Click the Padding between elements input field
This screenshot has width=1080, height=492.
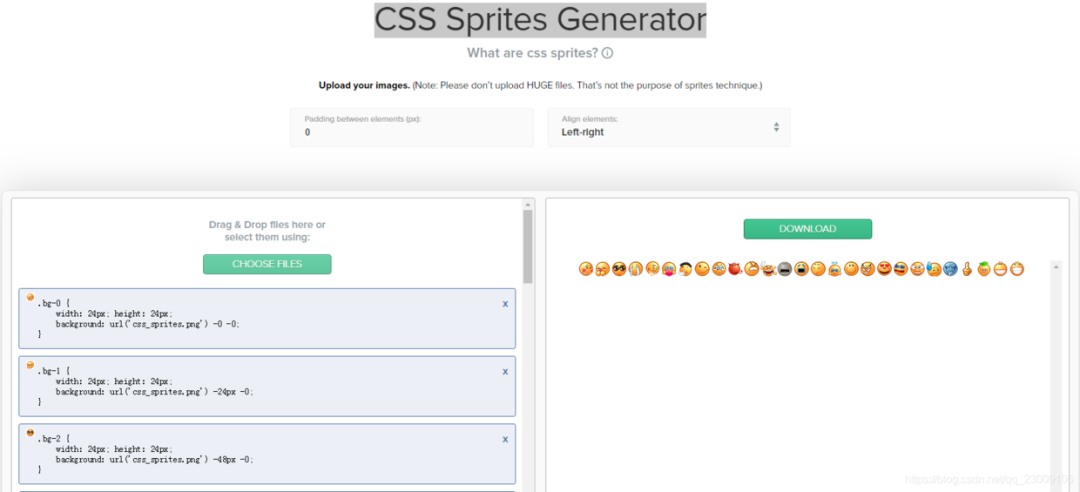[x=412, y=127]
